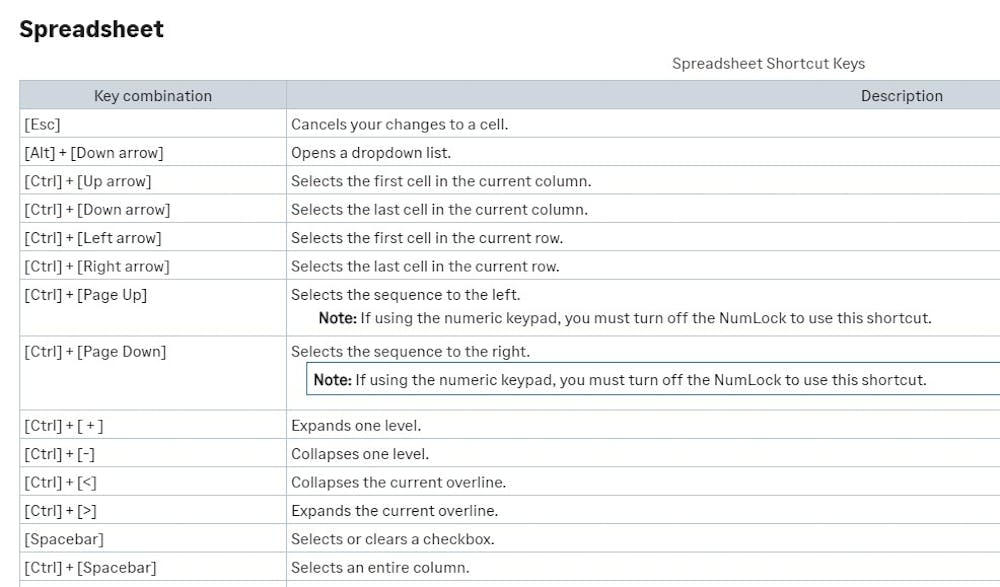
Task: Select the [Ctrl] + [Up arrow] cell
Action: point(88,181)
